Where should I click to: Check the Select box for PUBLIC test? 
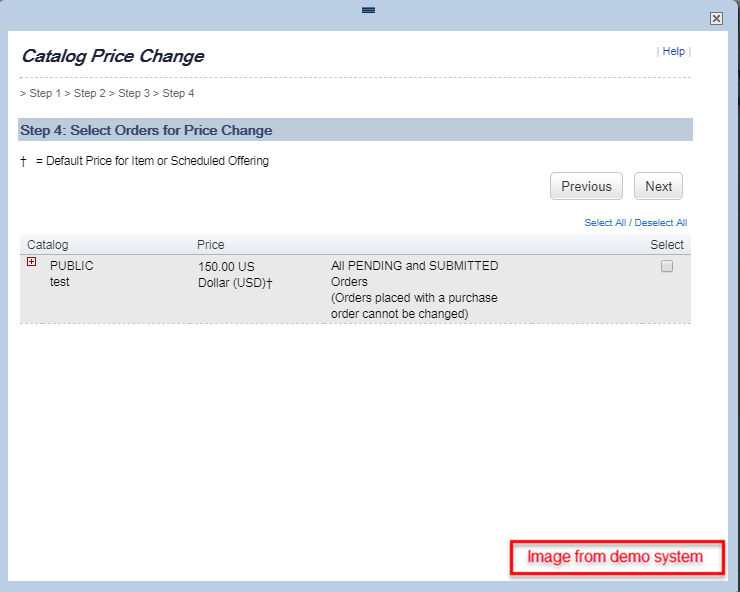tap(666, 266)
